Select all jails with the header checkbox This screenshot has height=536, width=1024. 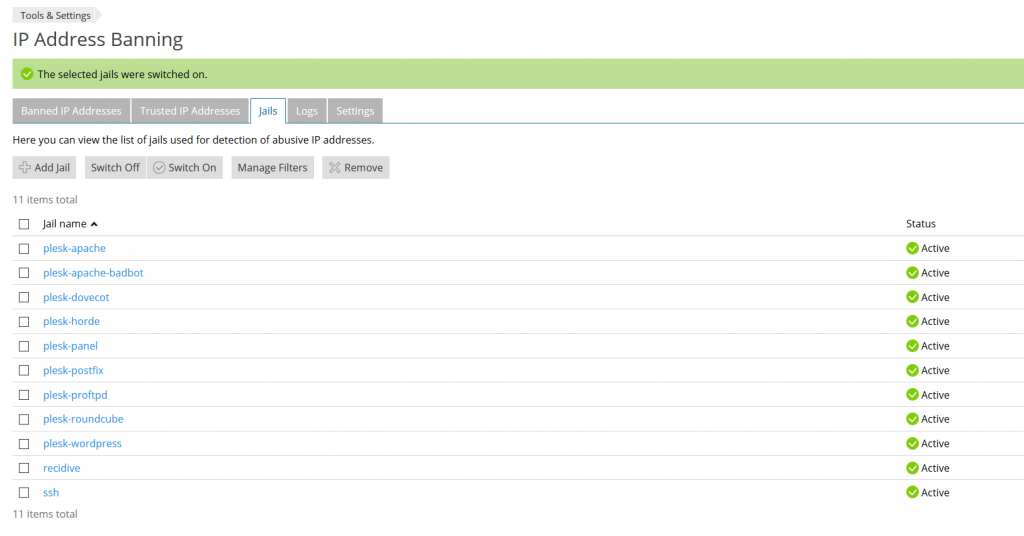tap(24, 224)
